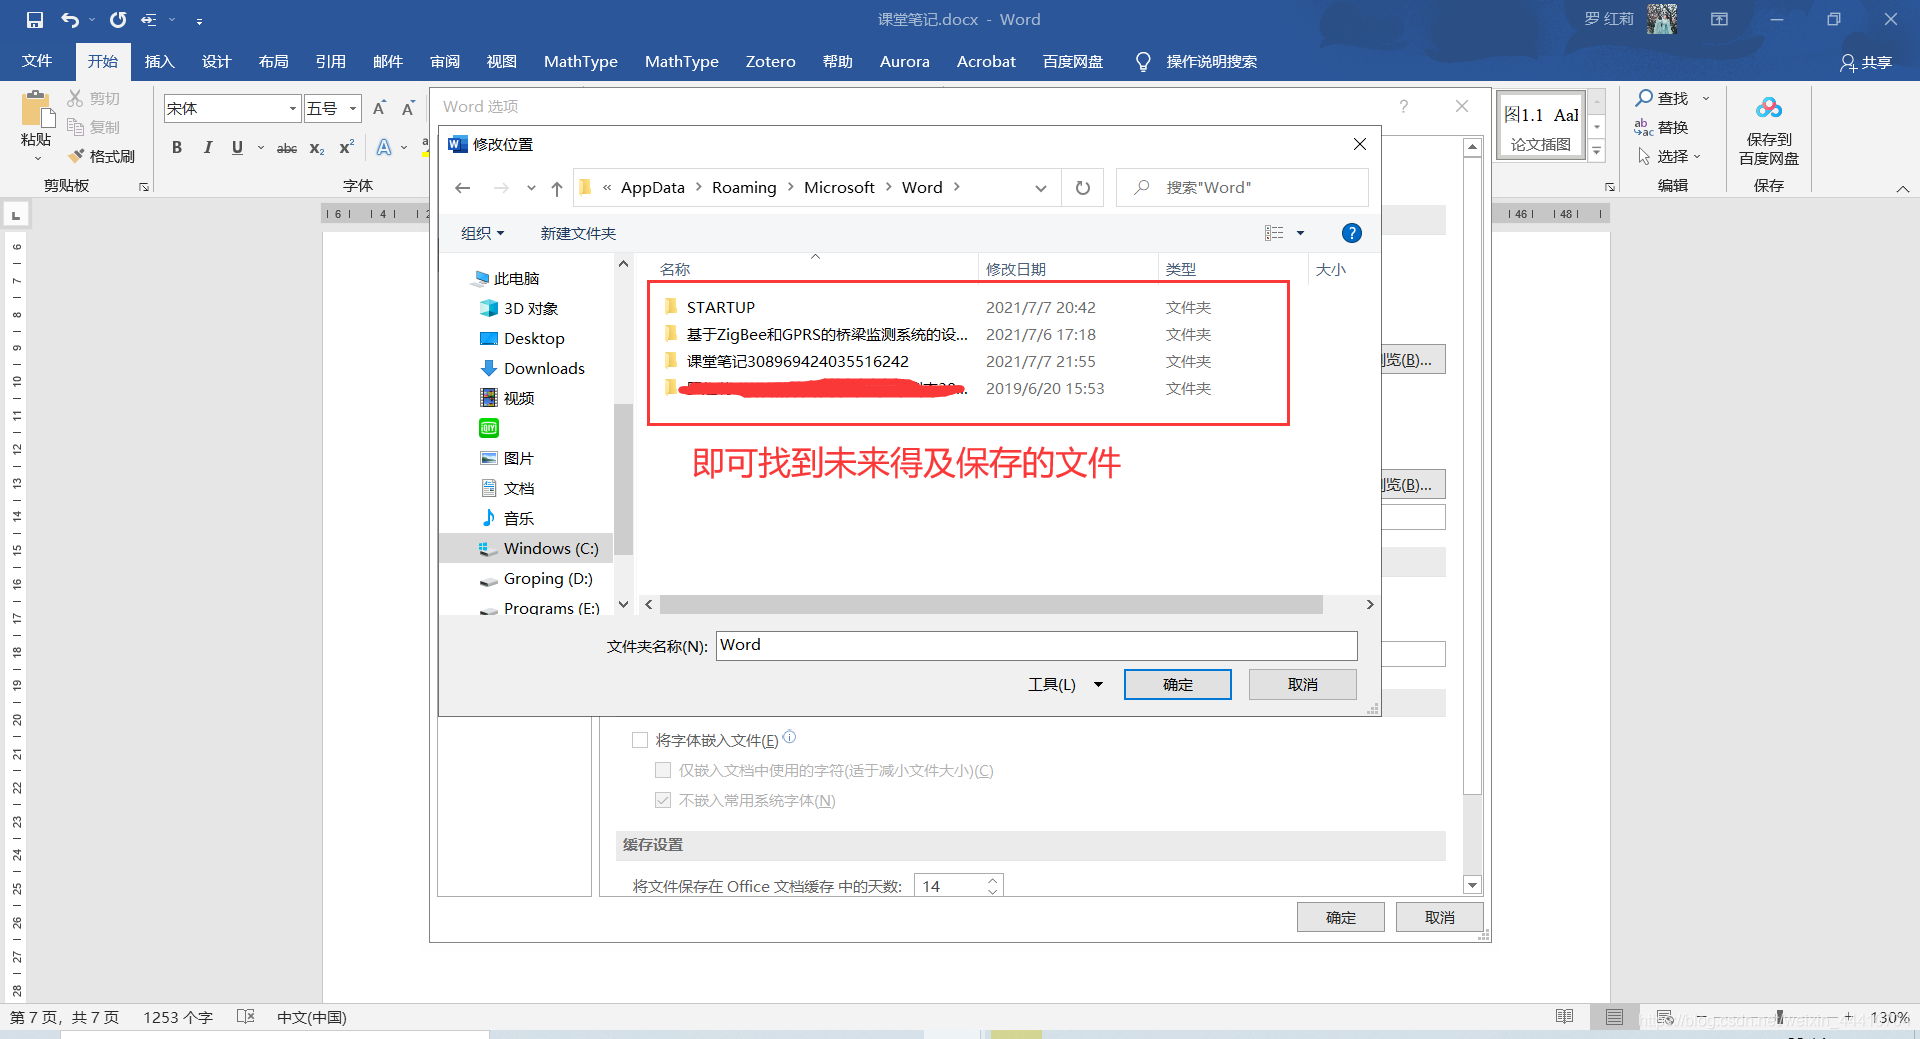The image size is (1920, 1039).
Task: Go up one folder level
Action: (557, 188)
